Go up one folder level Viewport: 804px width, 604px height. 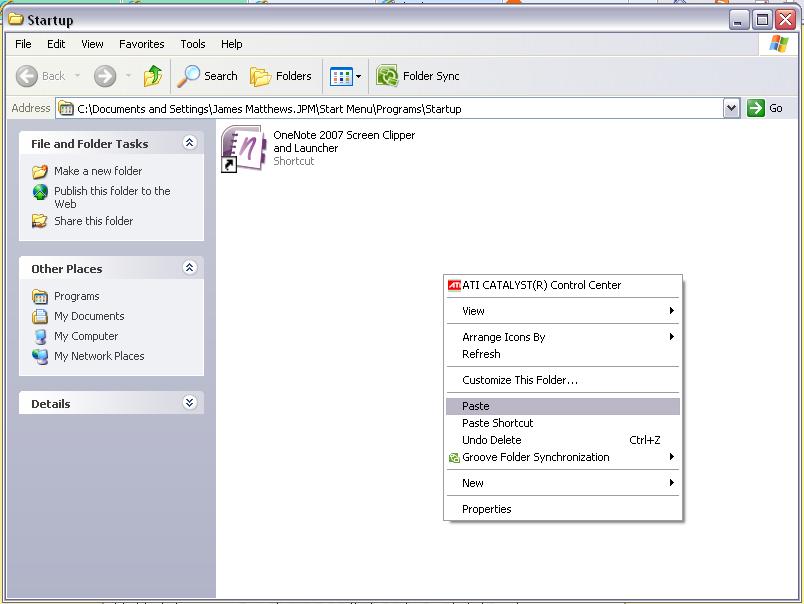point(152,76)
